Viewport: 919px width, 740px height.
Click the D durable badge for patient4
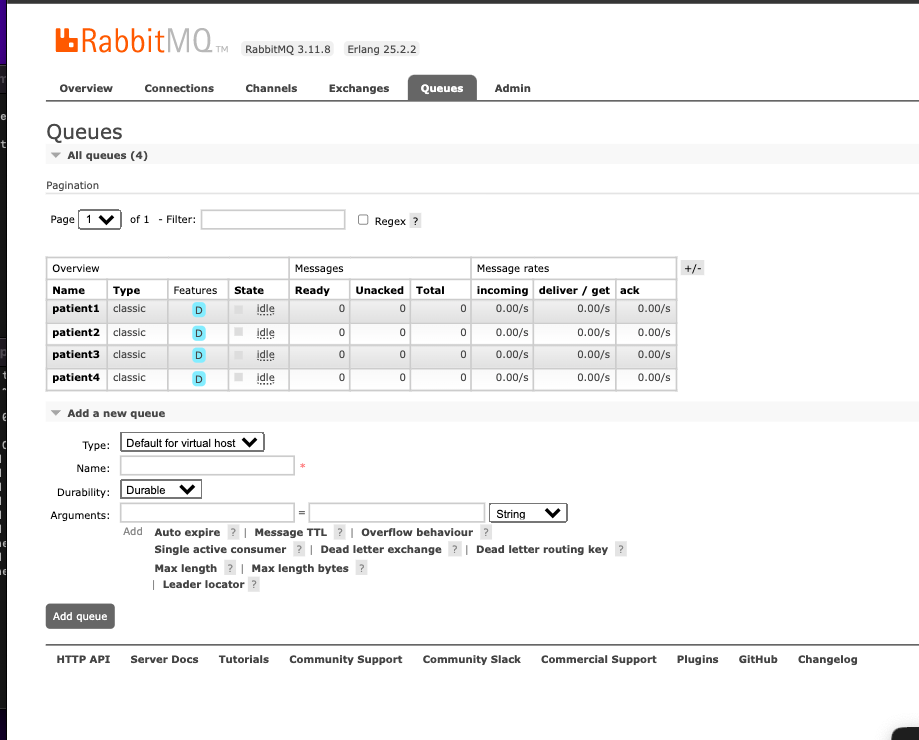[x=199, y=379]
